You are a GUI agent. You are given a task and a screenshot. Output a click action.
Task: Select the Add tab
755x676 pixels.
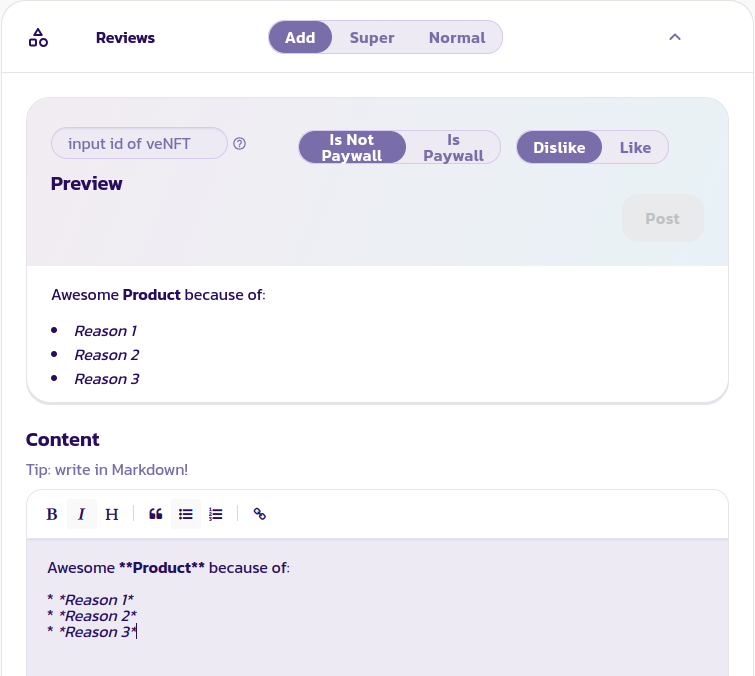click(x=300, y=38)
